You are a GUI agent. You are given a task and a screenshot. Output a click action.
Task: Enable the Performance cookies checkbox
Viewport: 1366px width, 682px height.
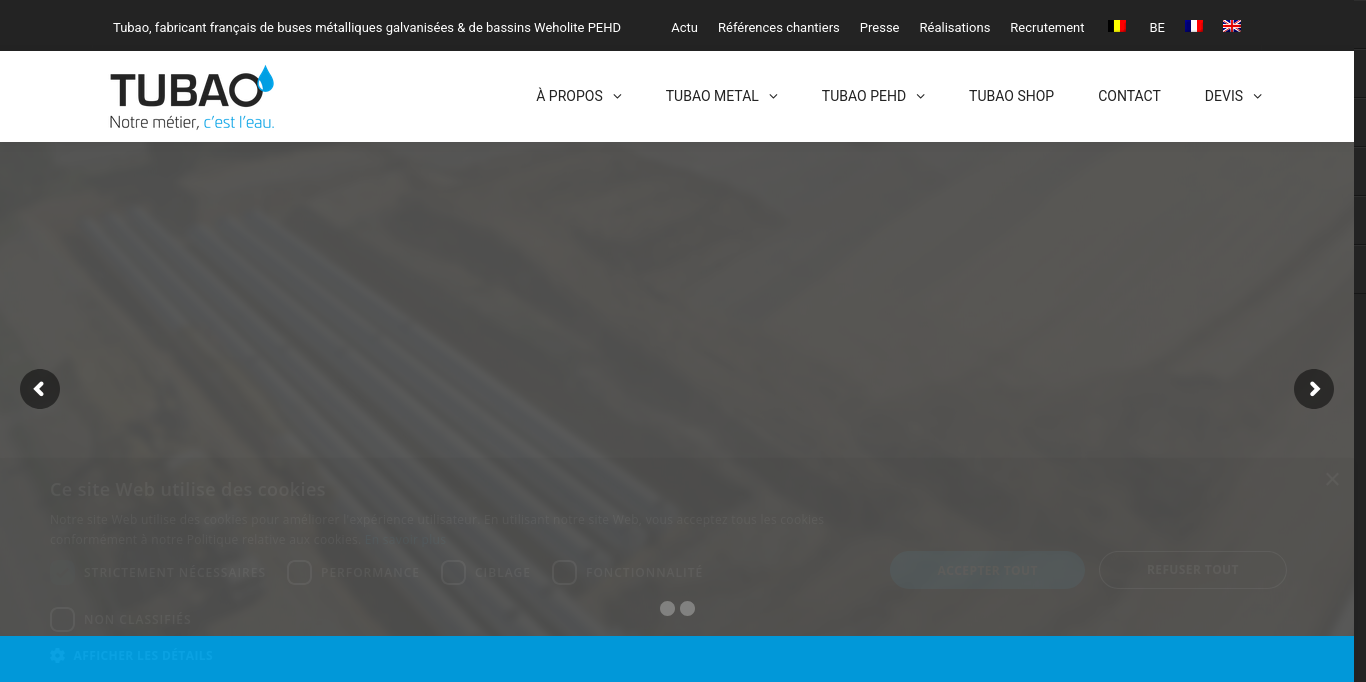coord(299,572)
